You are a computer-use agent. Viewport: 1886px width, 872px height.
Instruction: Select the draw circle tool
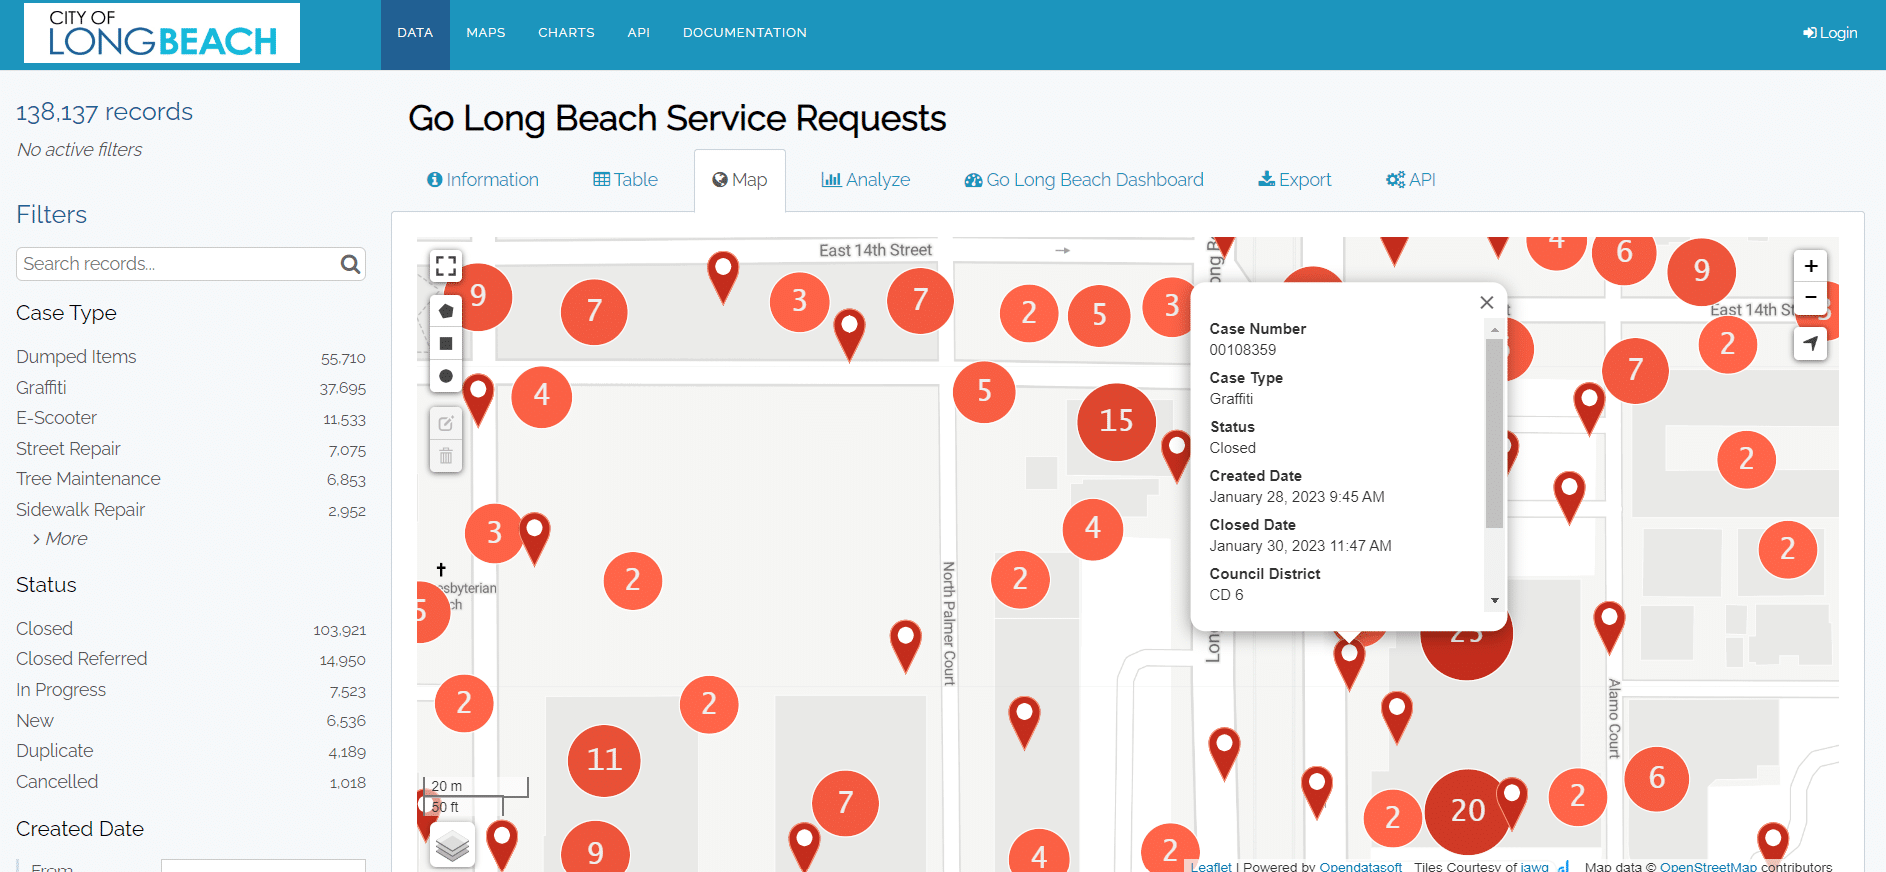click(x=446, y=376)
